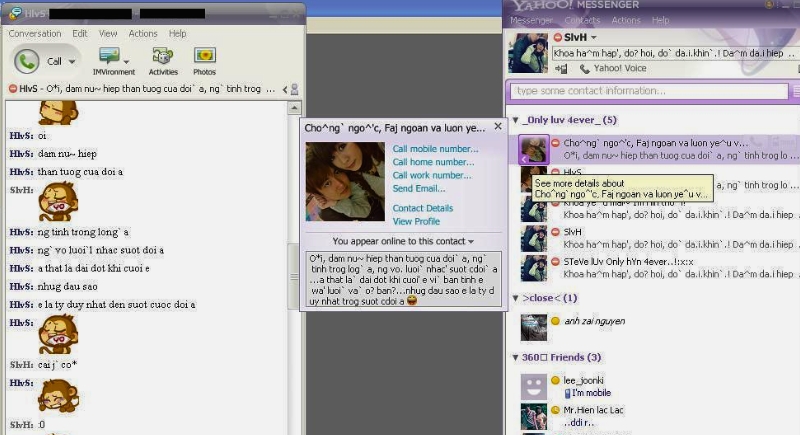800x435 pixels.
Task: Click the green Call phone icon
Action: pos(27,61)
